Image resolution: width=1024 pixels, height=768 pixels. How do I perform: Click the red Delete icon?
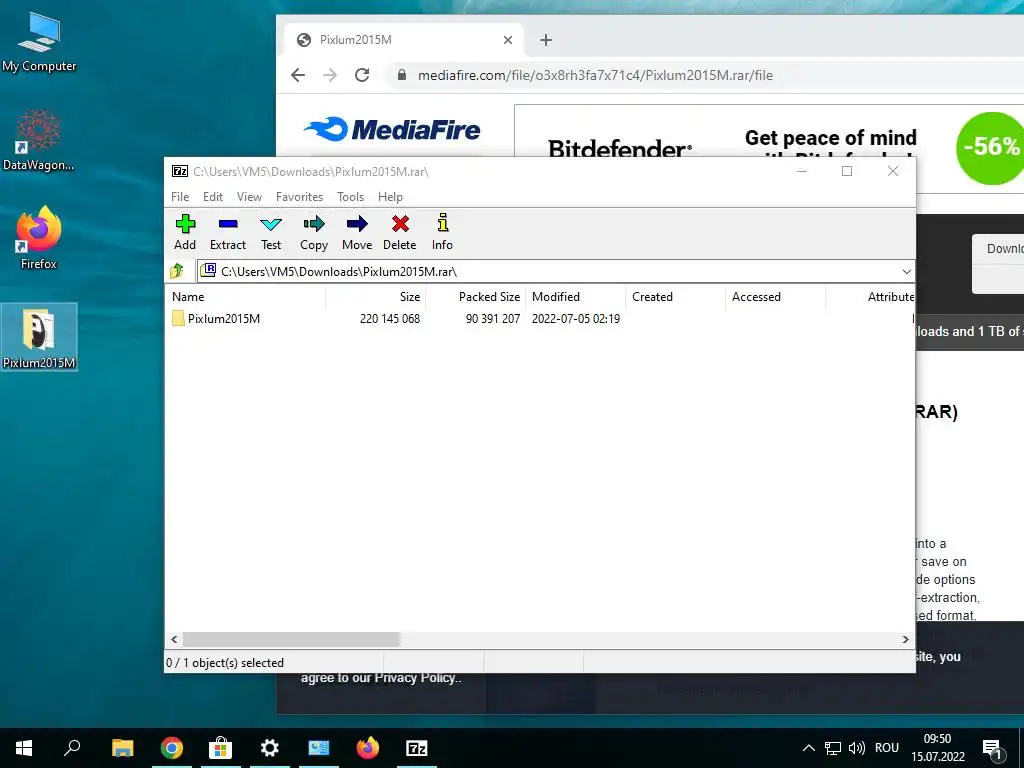tap(400, 232)
